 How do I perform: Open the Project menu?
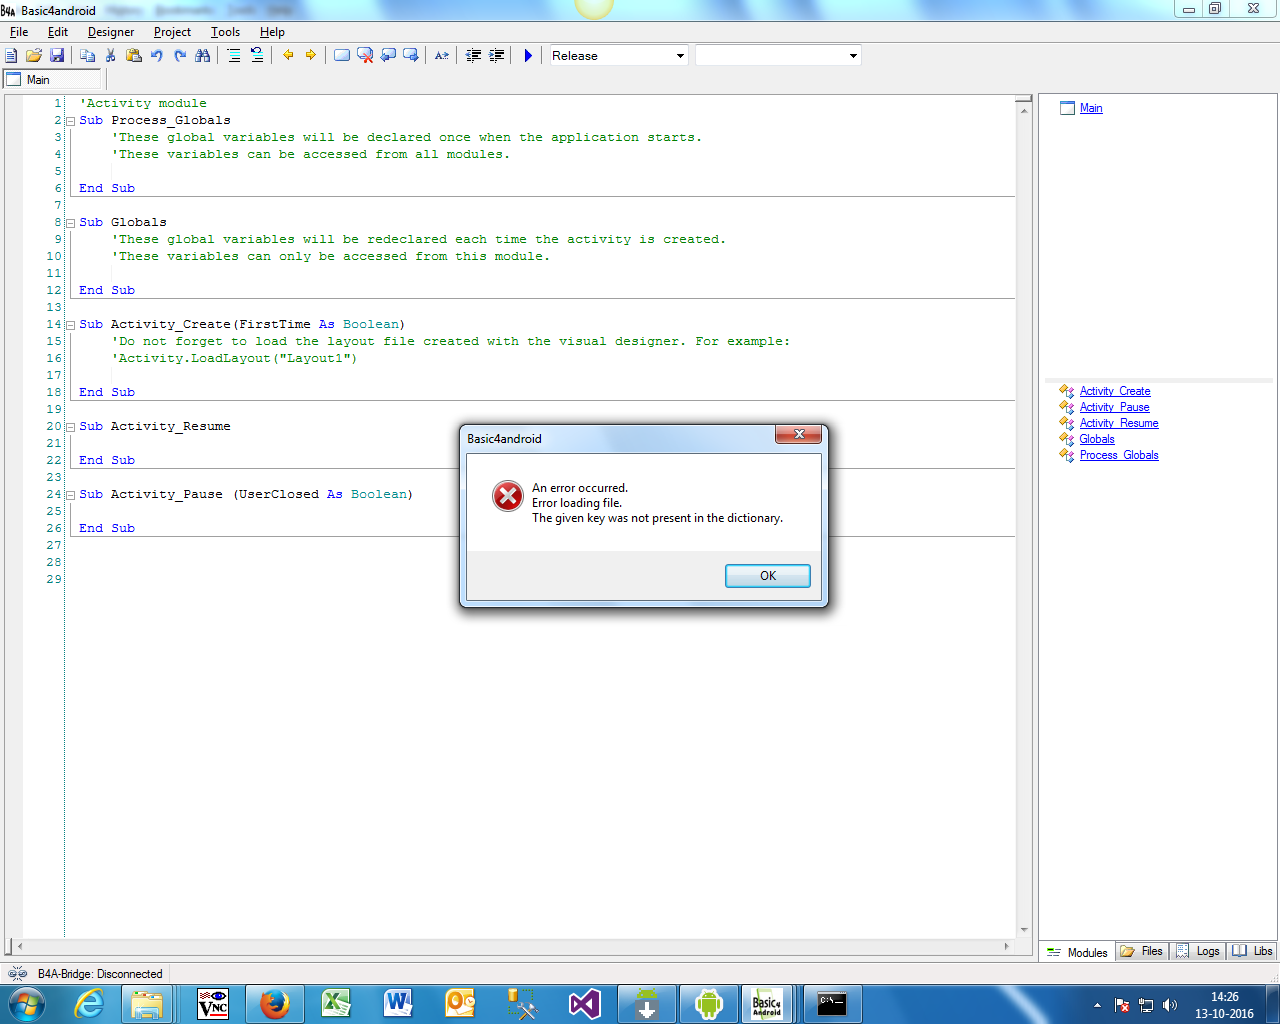tap(172, 32)
